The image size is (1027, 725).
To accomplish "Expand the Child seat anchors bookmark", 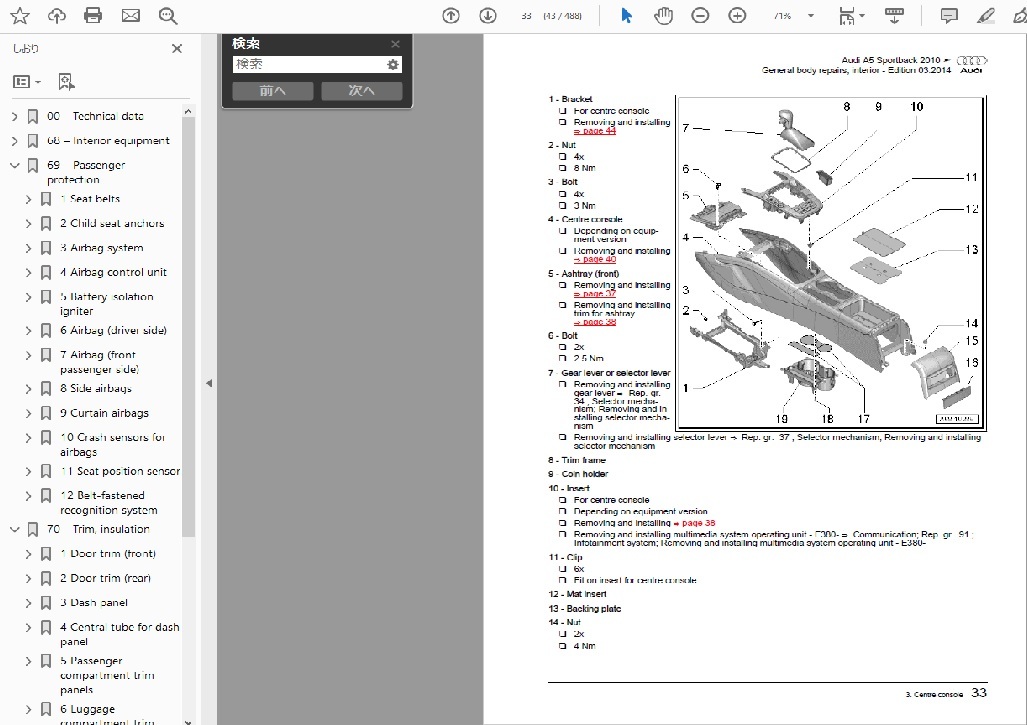I will tap(28, 224).
